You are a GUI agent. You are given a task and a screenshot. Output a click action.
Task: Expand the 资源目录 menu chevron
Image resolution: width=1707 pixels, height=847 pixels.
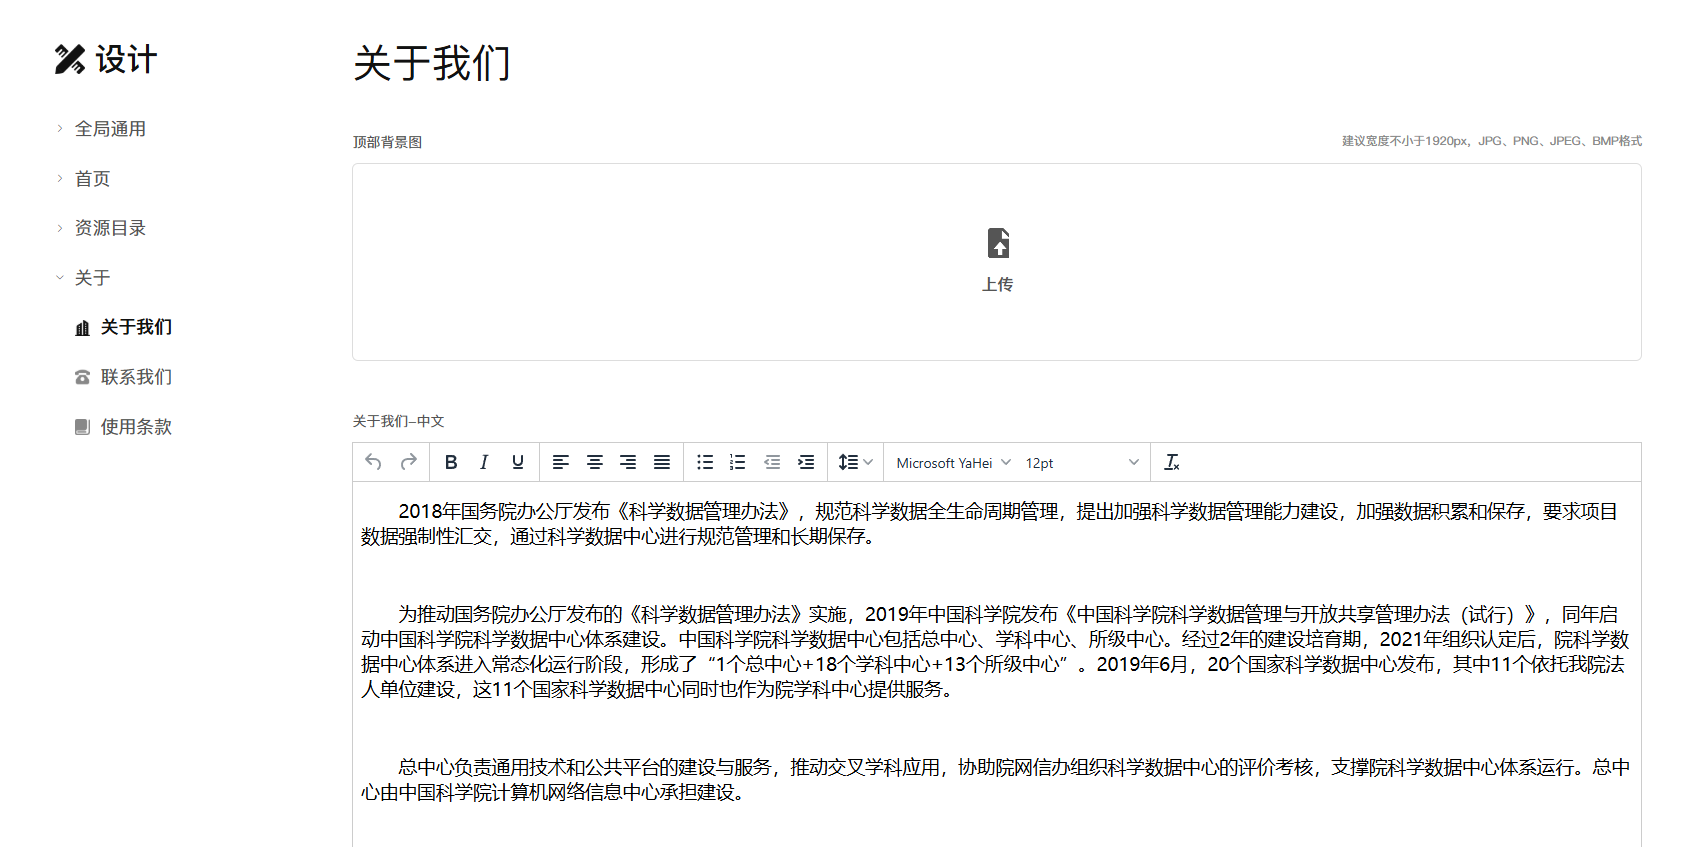tap(60, 228)
